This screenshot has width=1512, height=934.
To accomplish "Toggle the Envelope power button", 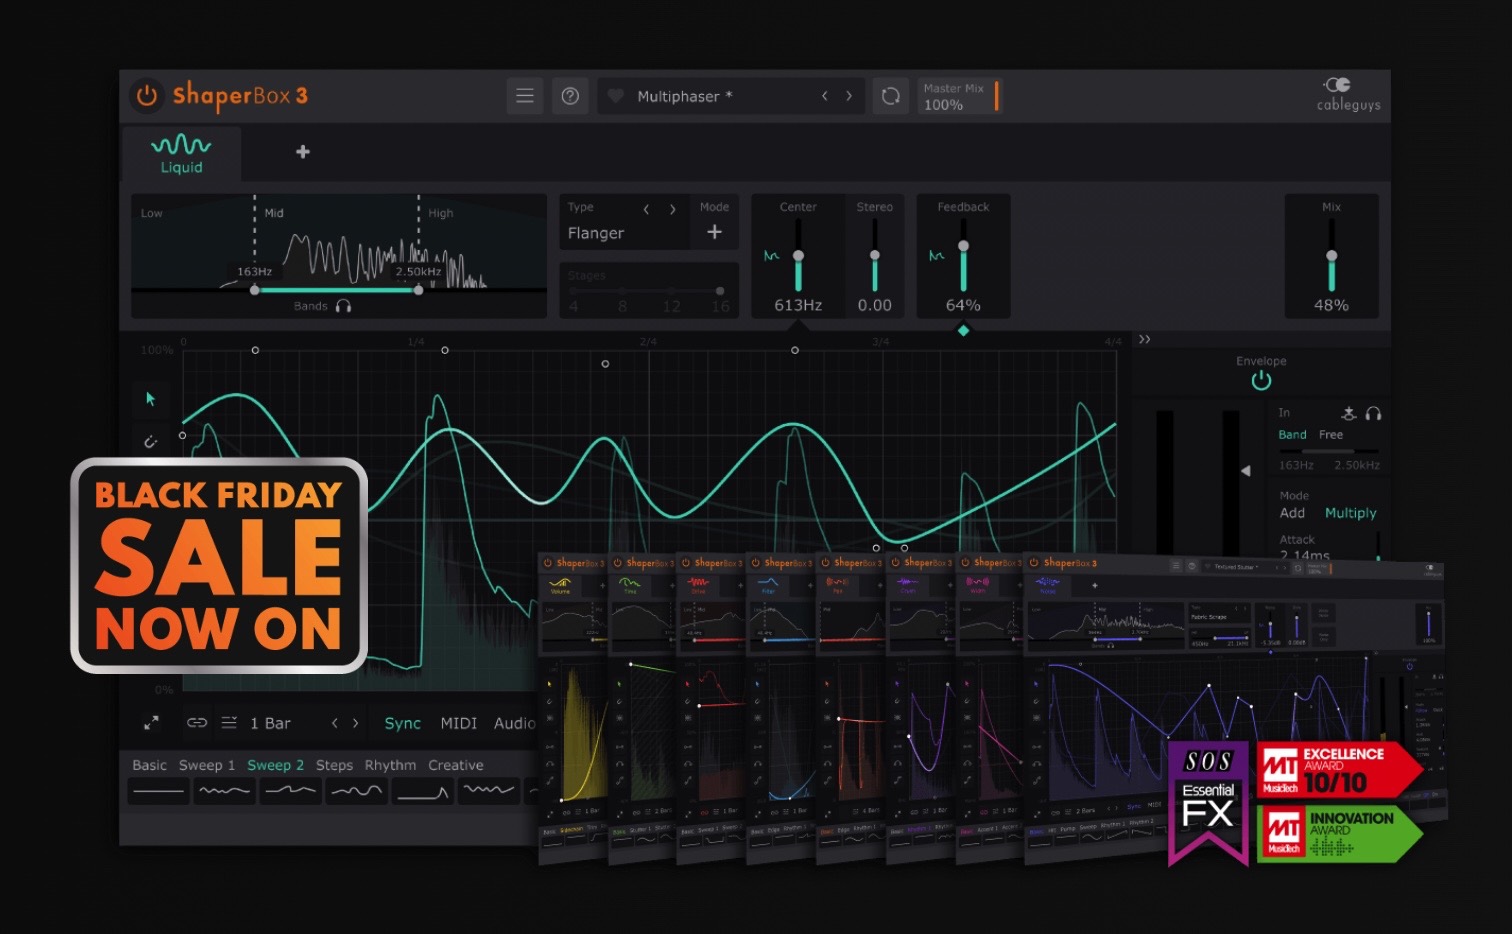I will pos(1261,380).
